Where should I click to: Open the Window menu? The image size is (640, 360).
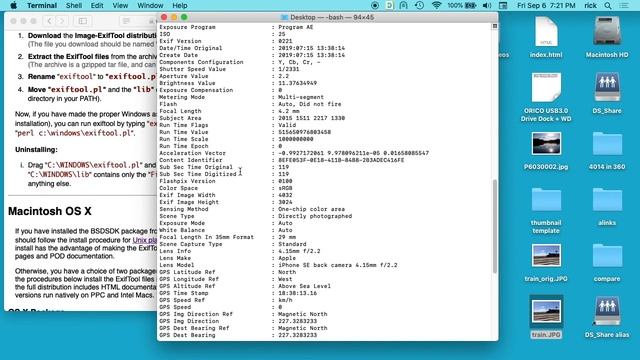tap(150, 5)
